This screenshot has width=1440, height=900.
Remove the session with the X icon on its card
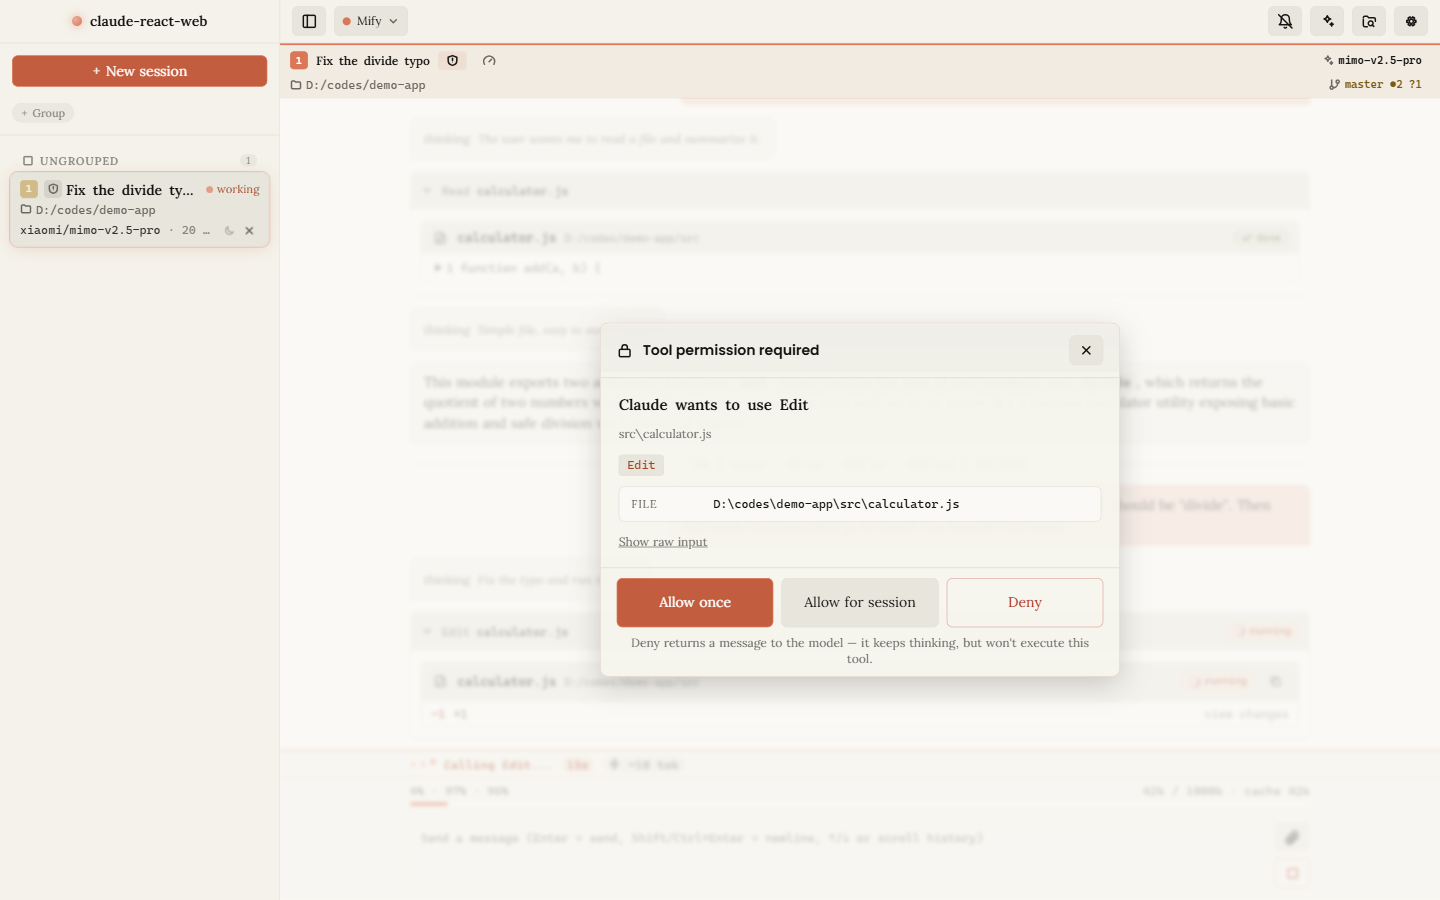click(x=249, y=231)
